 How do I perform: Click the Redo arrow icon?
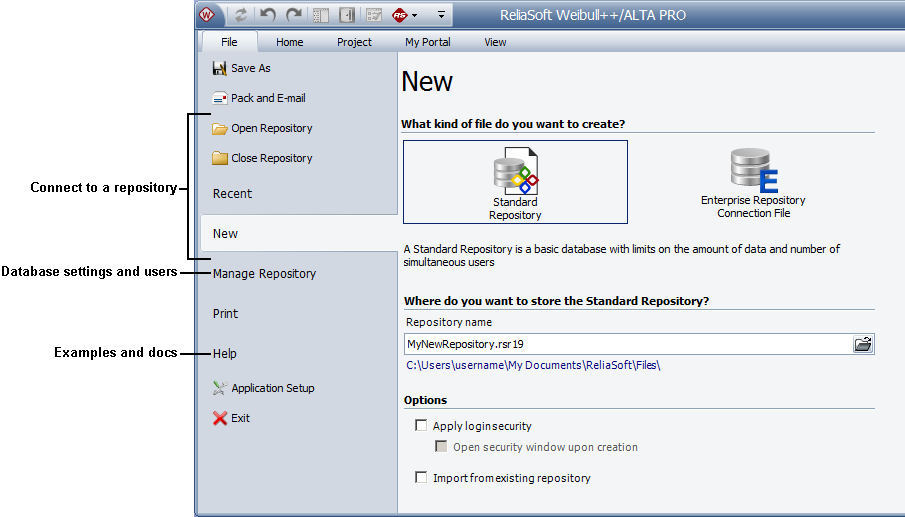293,15
